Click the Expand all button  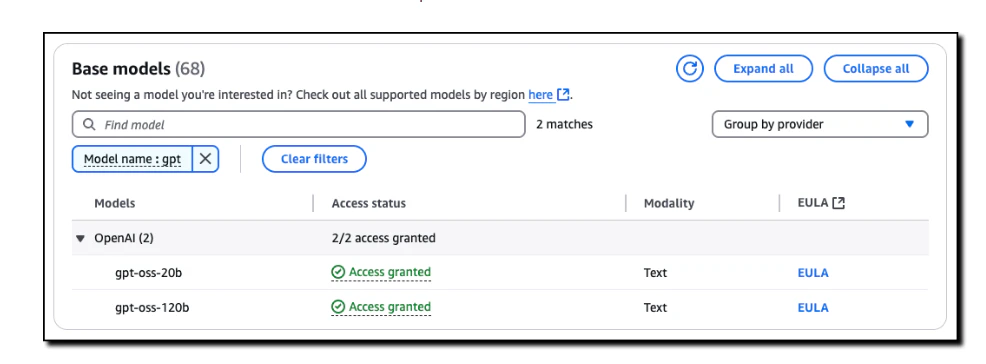click(x=763, y=69)
